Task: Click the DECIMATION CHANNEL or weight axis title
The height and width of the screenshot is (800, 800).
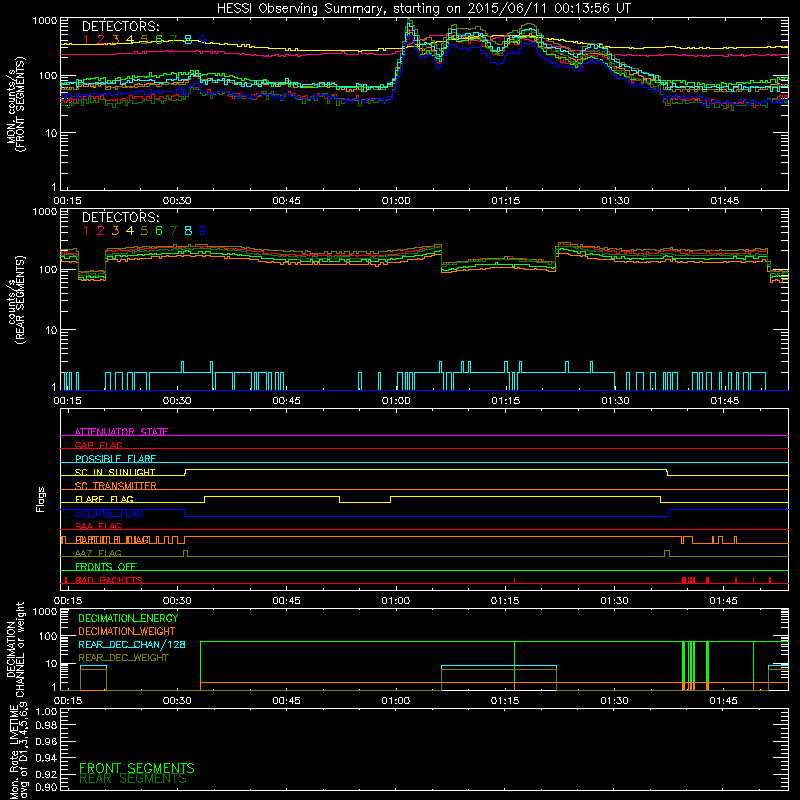Action: 15,649
